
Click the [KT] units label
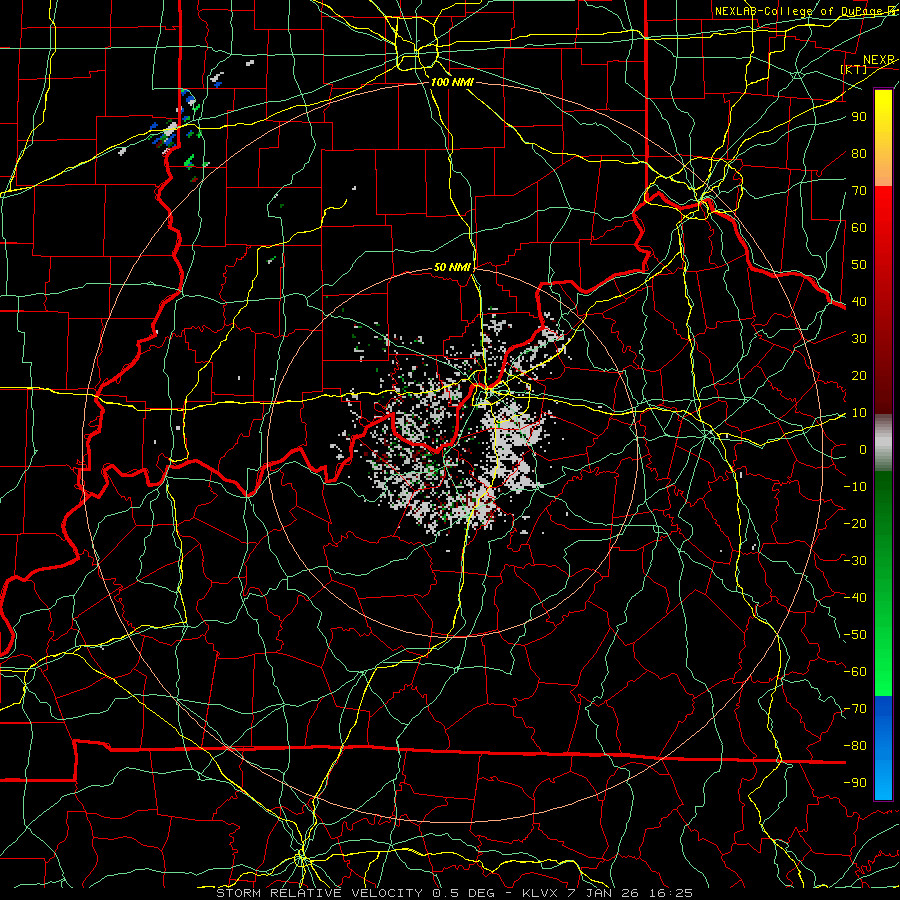coord(854,69)
